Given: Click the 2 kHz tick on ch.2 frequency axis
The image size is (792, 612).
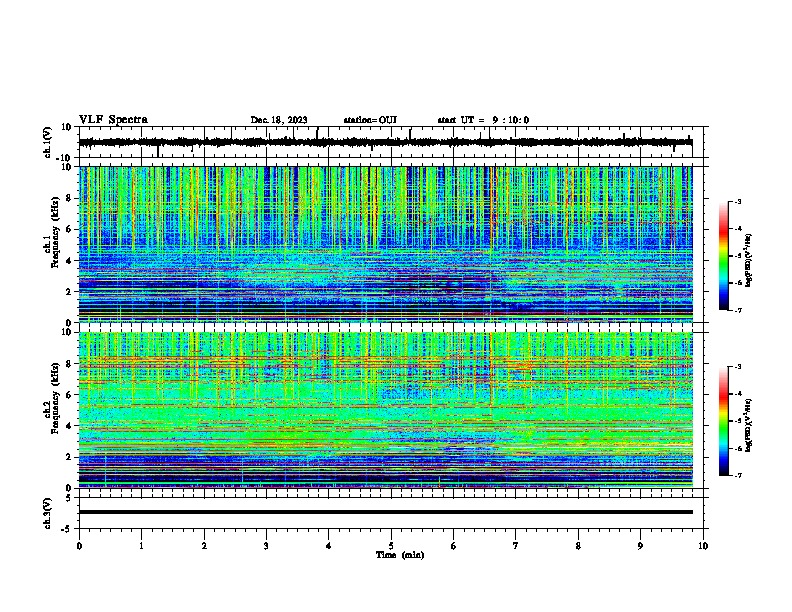Looking at the screenshot, I should pyautogui.click(x=70, y=457).
